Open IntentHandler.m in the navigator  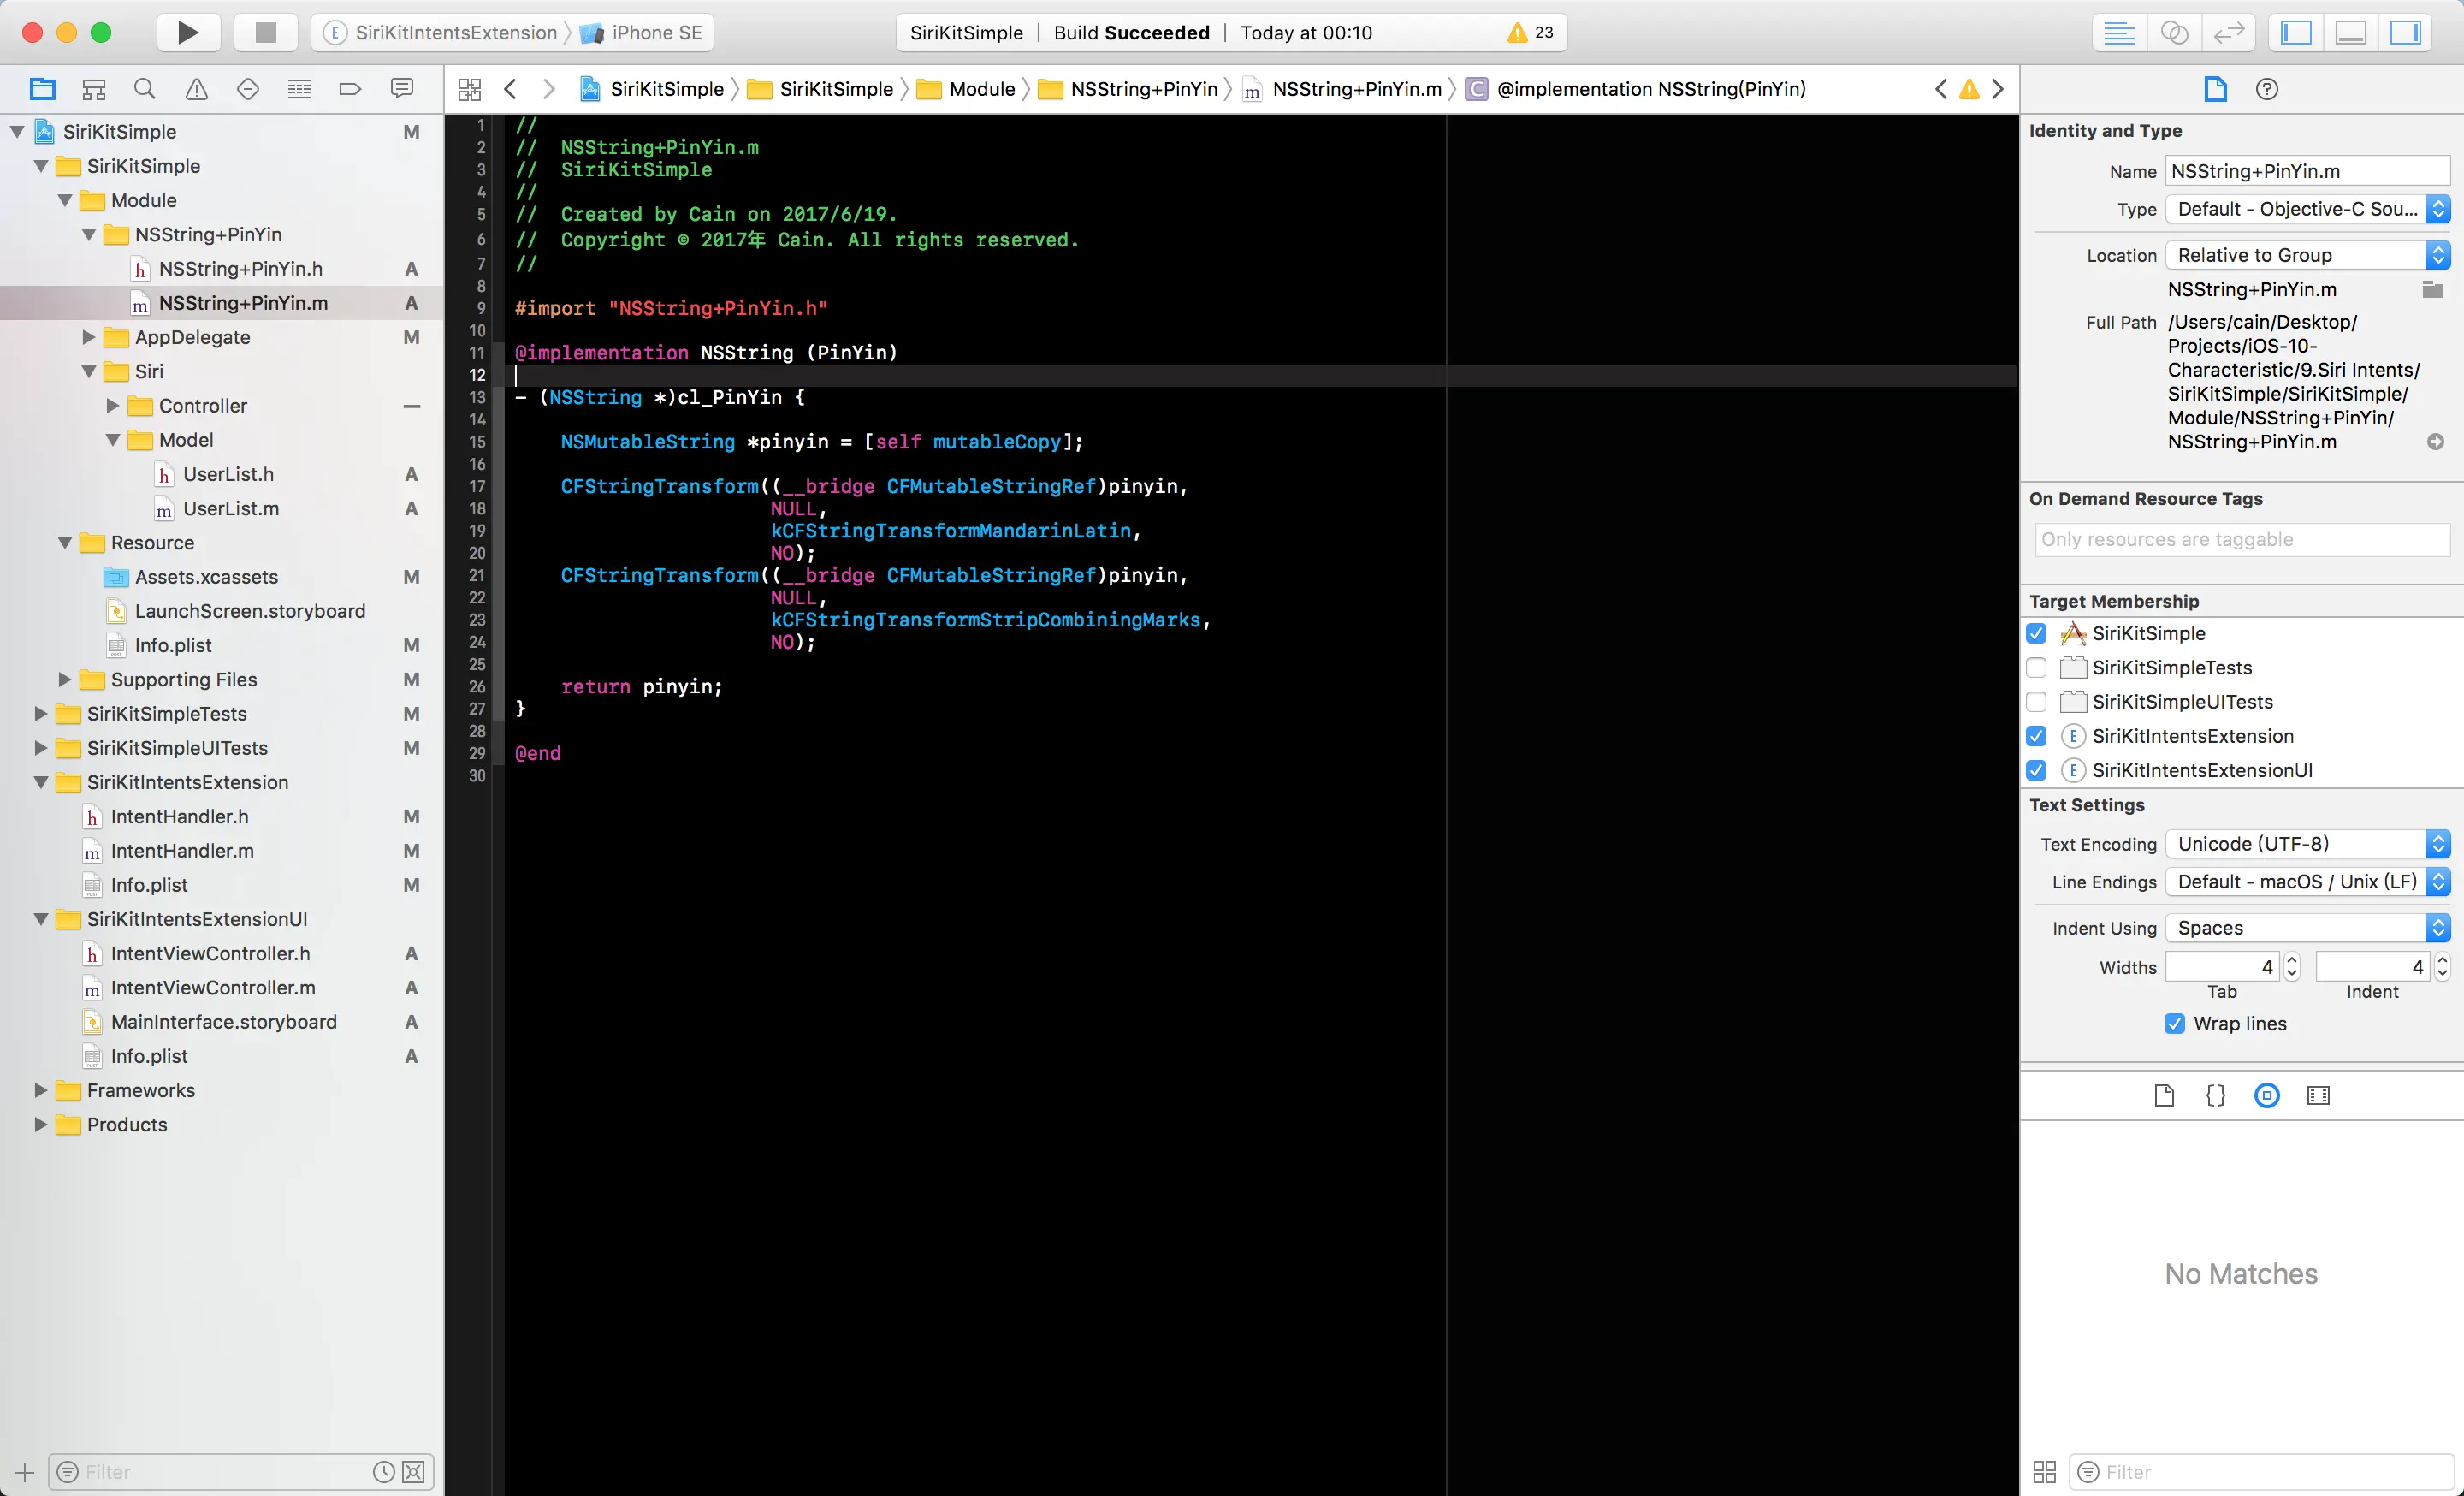click(182, 851)
